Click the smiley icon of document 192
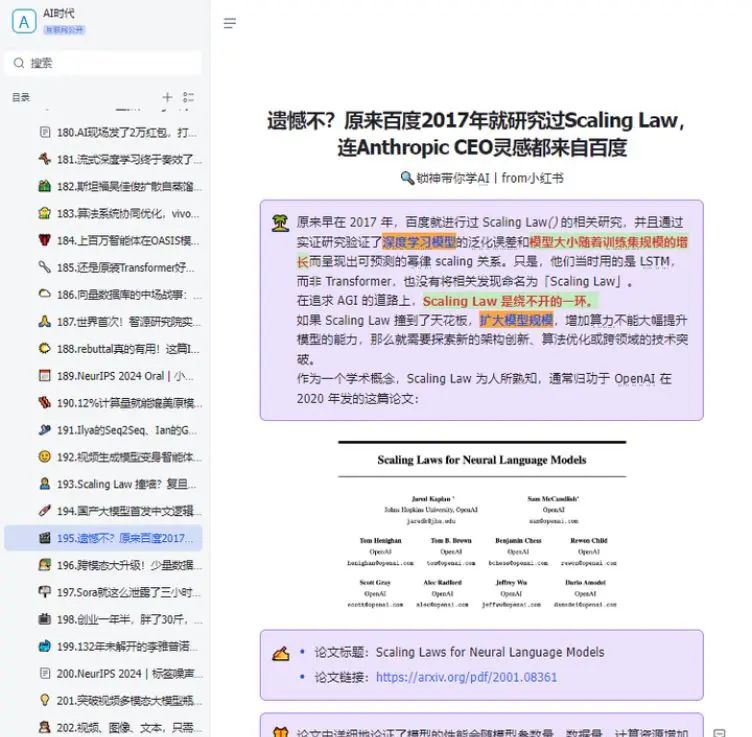 coord(45,457)
